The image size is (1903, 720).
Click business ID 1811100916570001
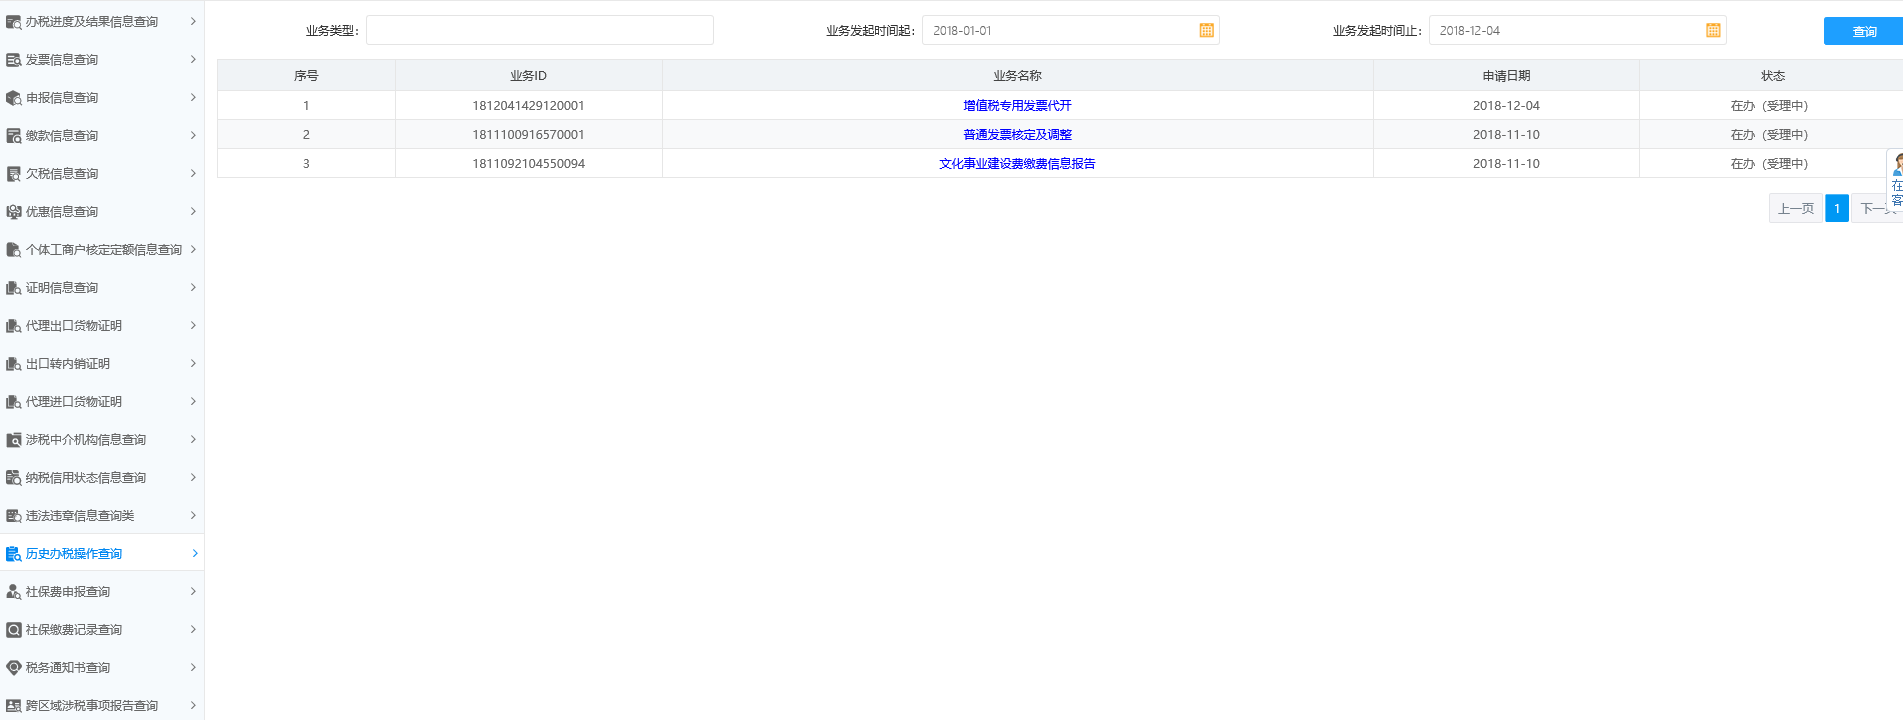pos(528,135)
